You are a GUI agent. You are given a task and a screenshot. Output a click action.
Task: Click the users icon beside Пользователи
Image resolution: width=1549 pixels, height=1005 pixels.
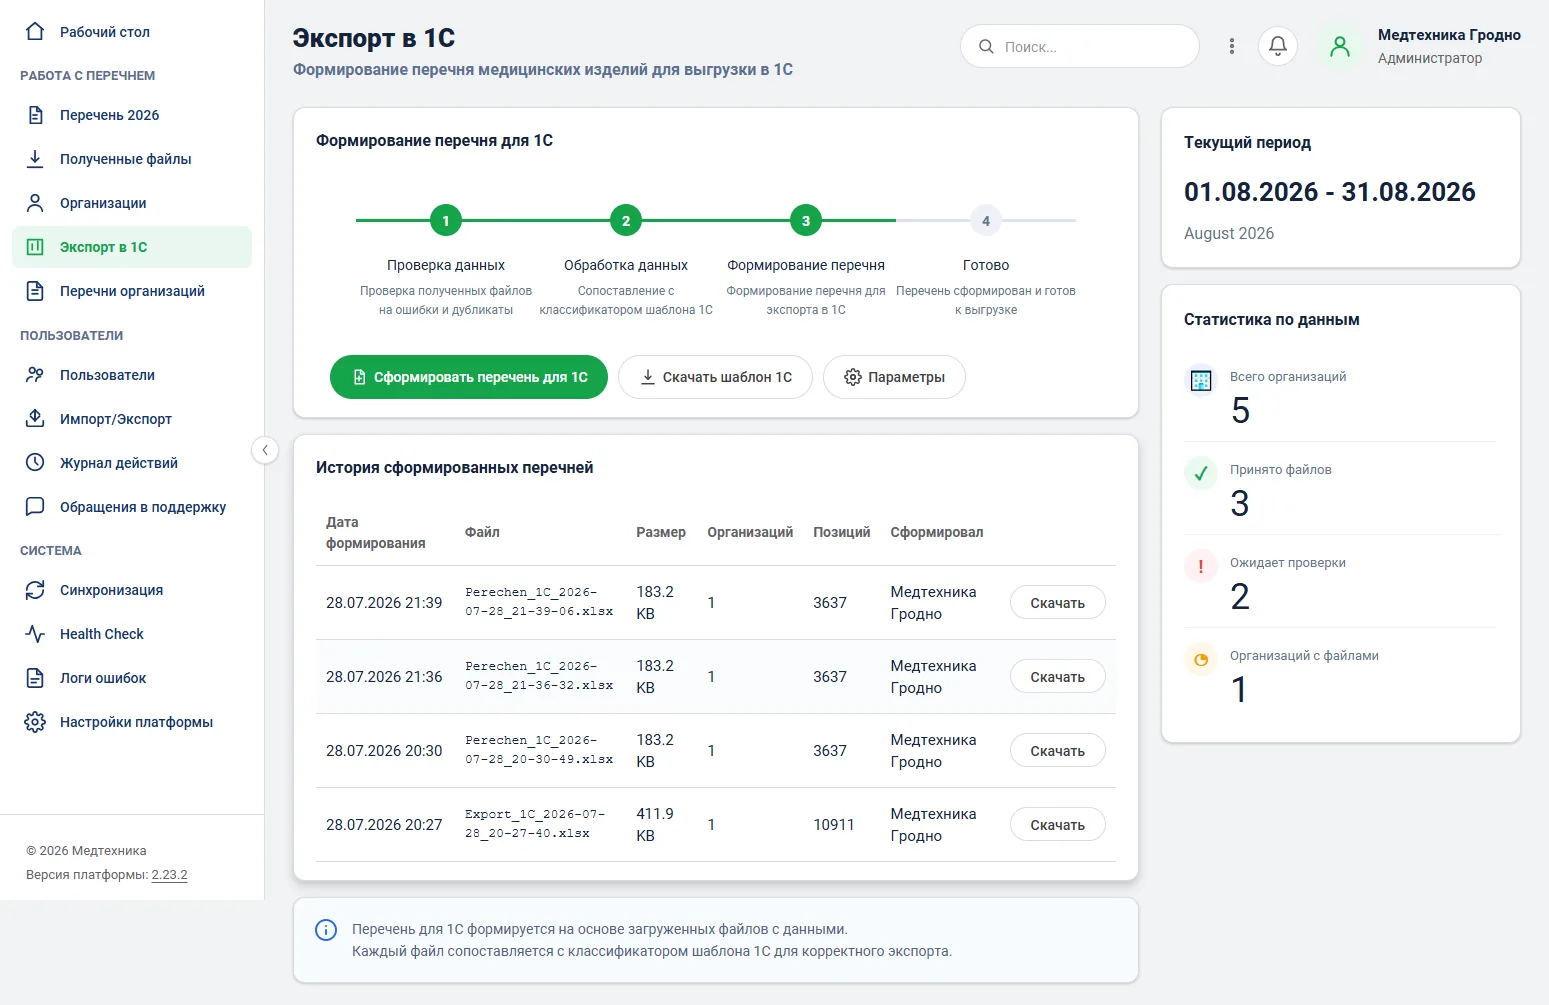click(35, 375)
